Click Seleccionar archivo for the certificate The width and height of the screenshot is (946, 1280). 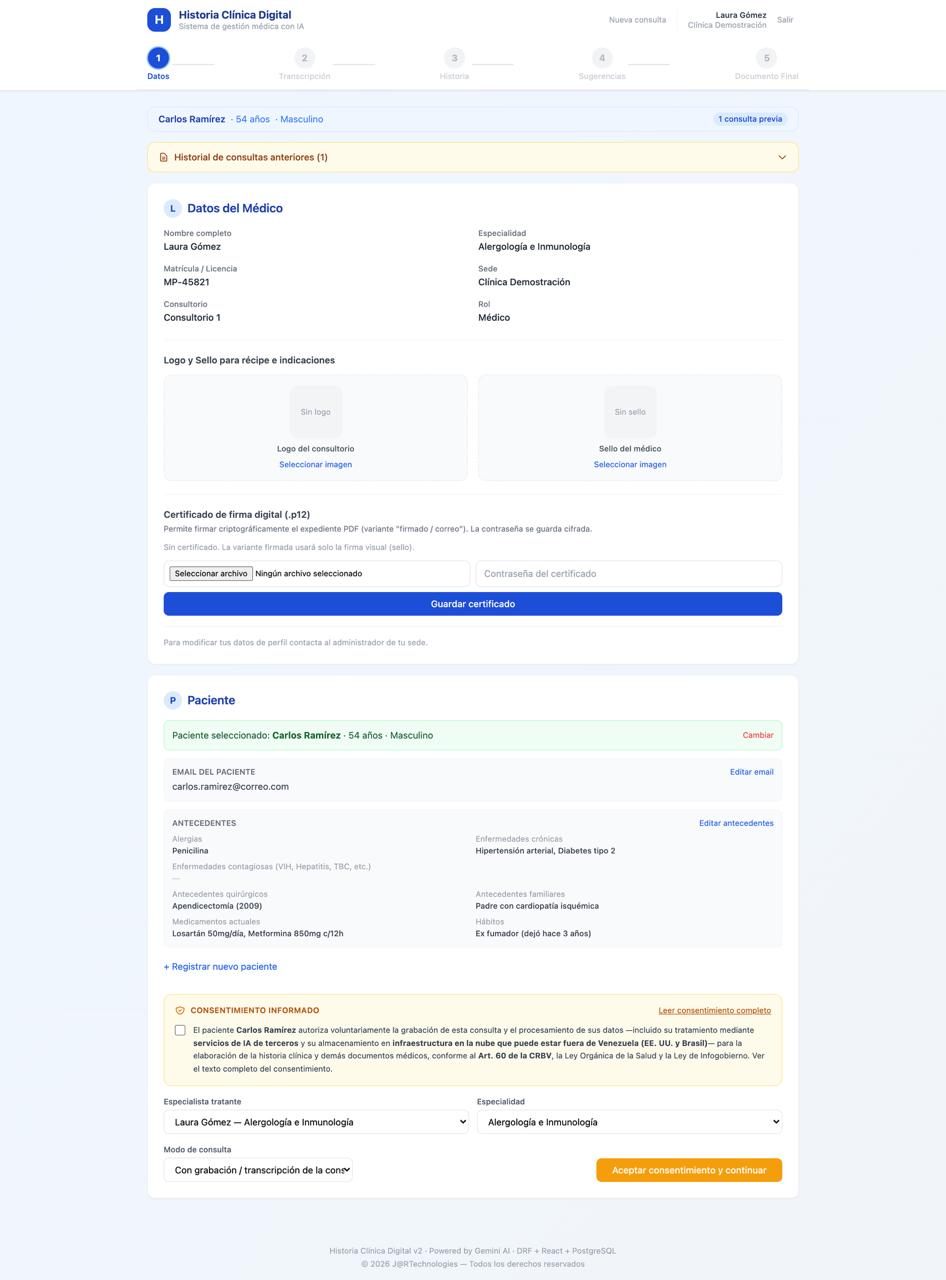pyautogui.click(x=211, y=574)
